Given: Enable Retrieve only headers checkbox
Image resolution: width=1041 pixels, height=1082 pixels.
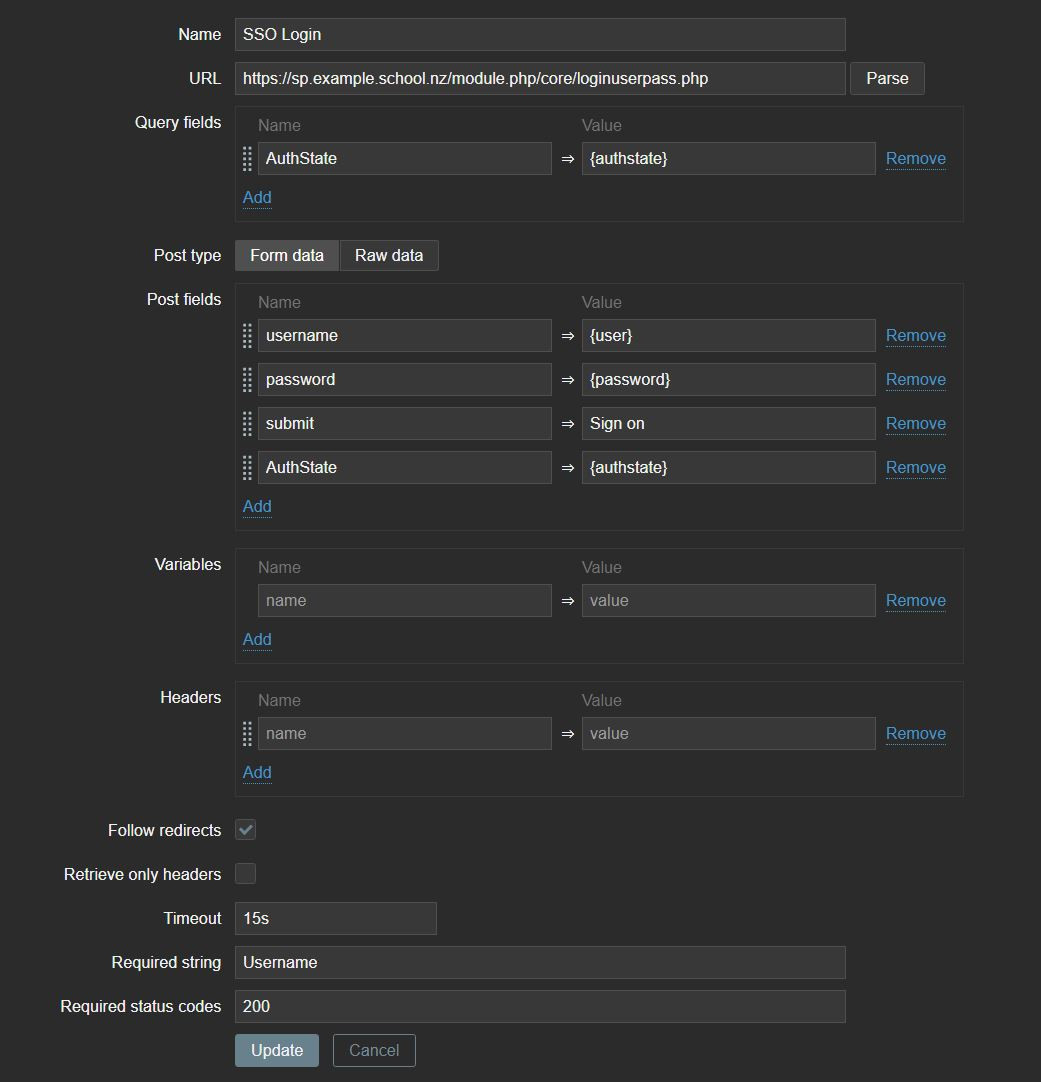Looking at the screenshot, I should tap(245, 874).
